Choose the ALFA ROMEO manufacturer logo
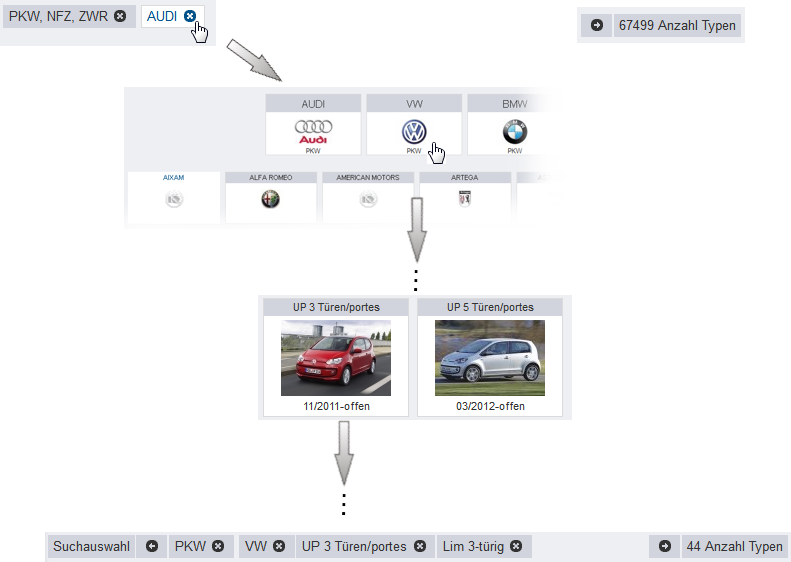 coord(270,199)
